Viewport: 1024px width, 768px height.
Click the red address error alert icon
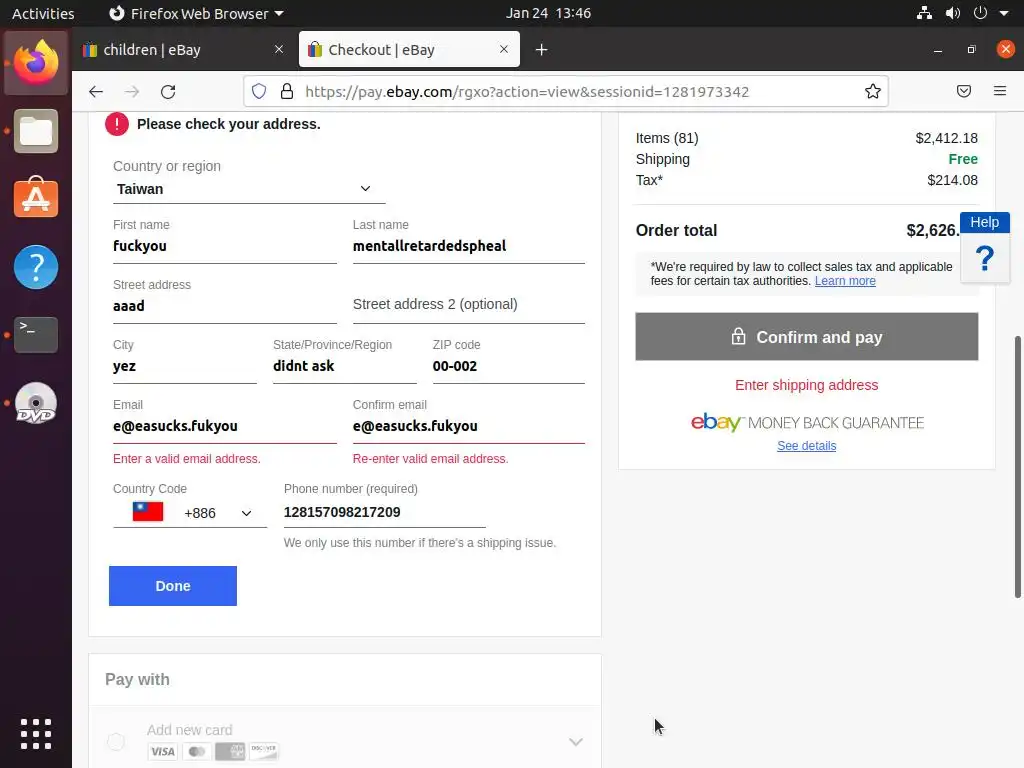click(x=117, y=124)
